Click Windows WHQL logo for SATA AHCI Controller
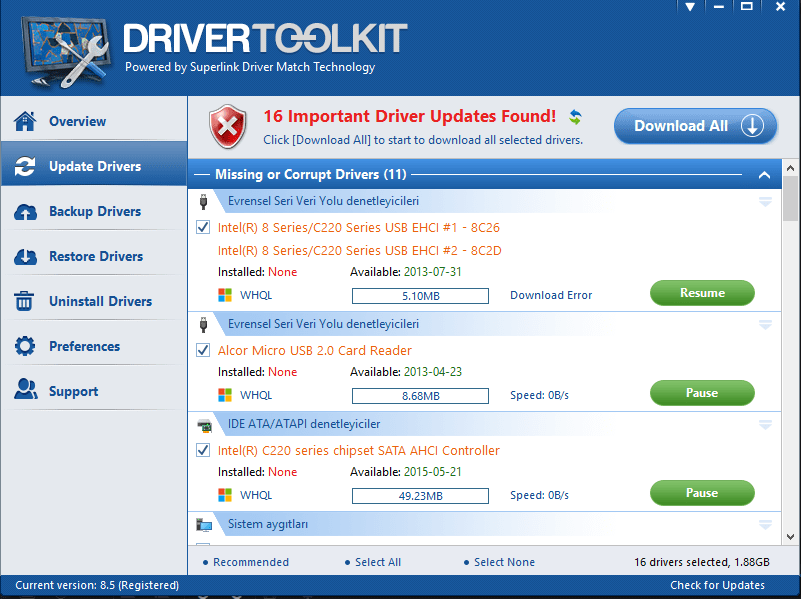 (x=225, y=495)
